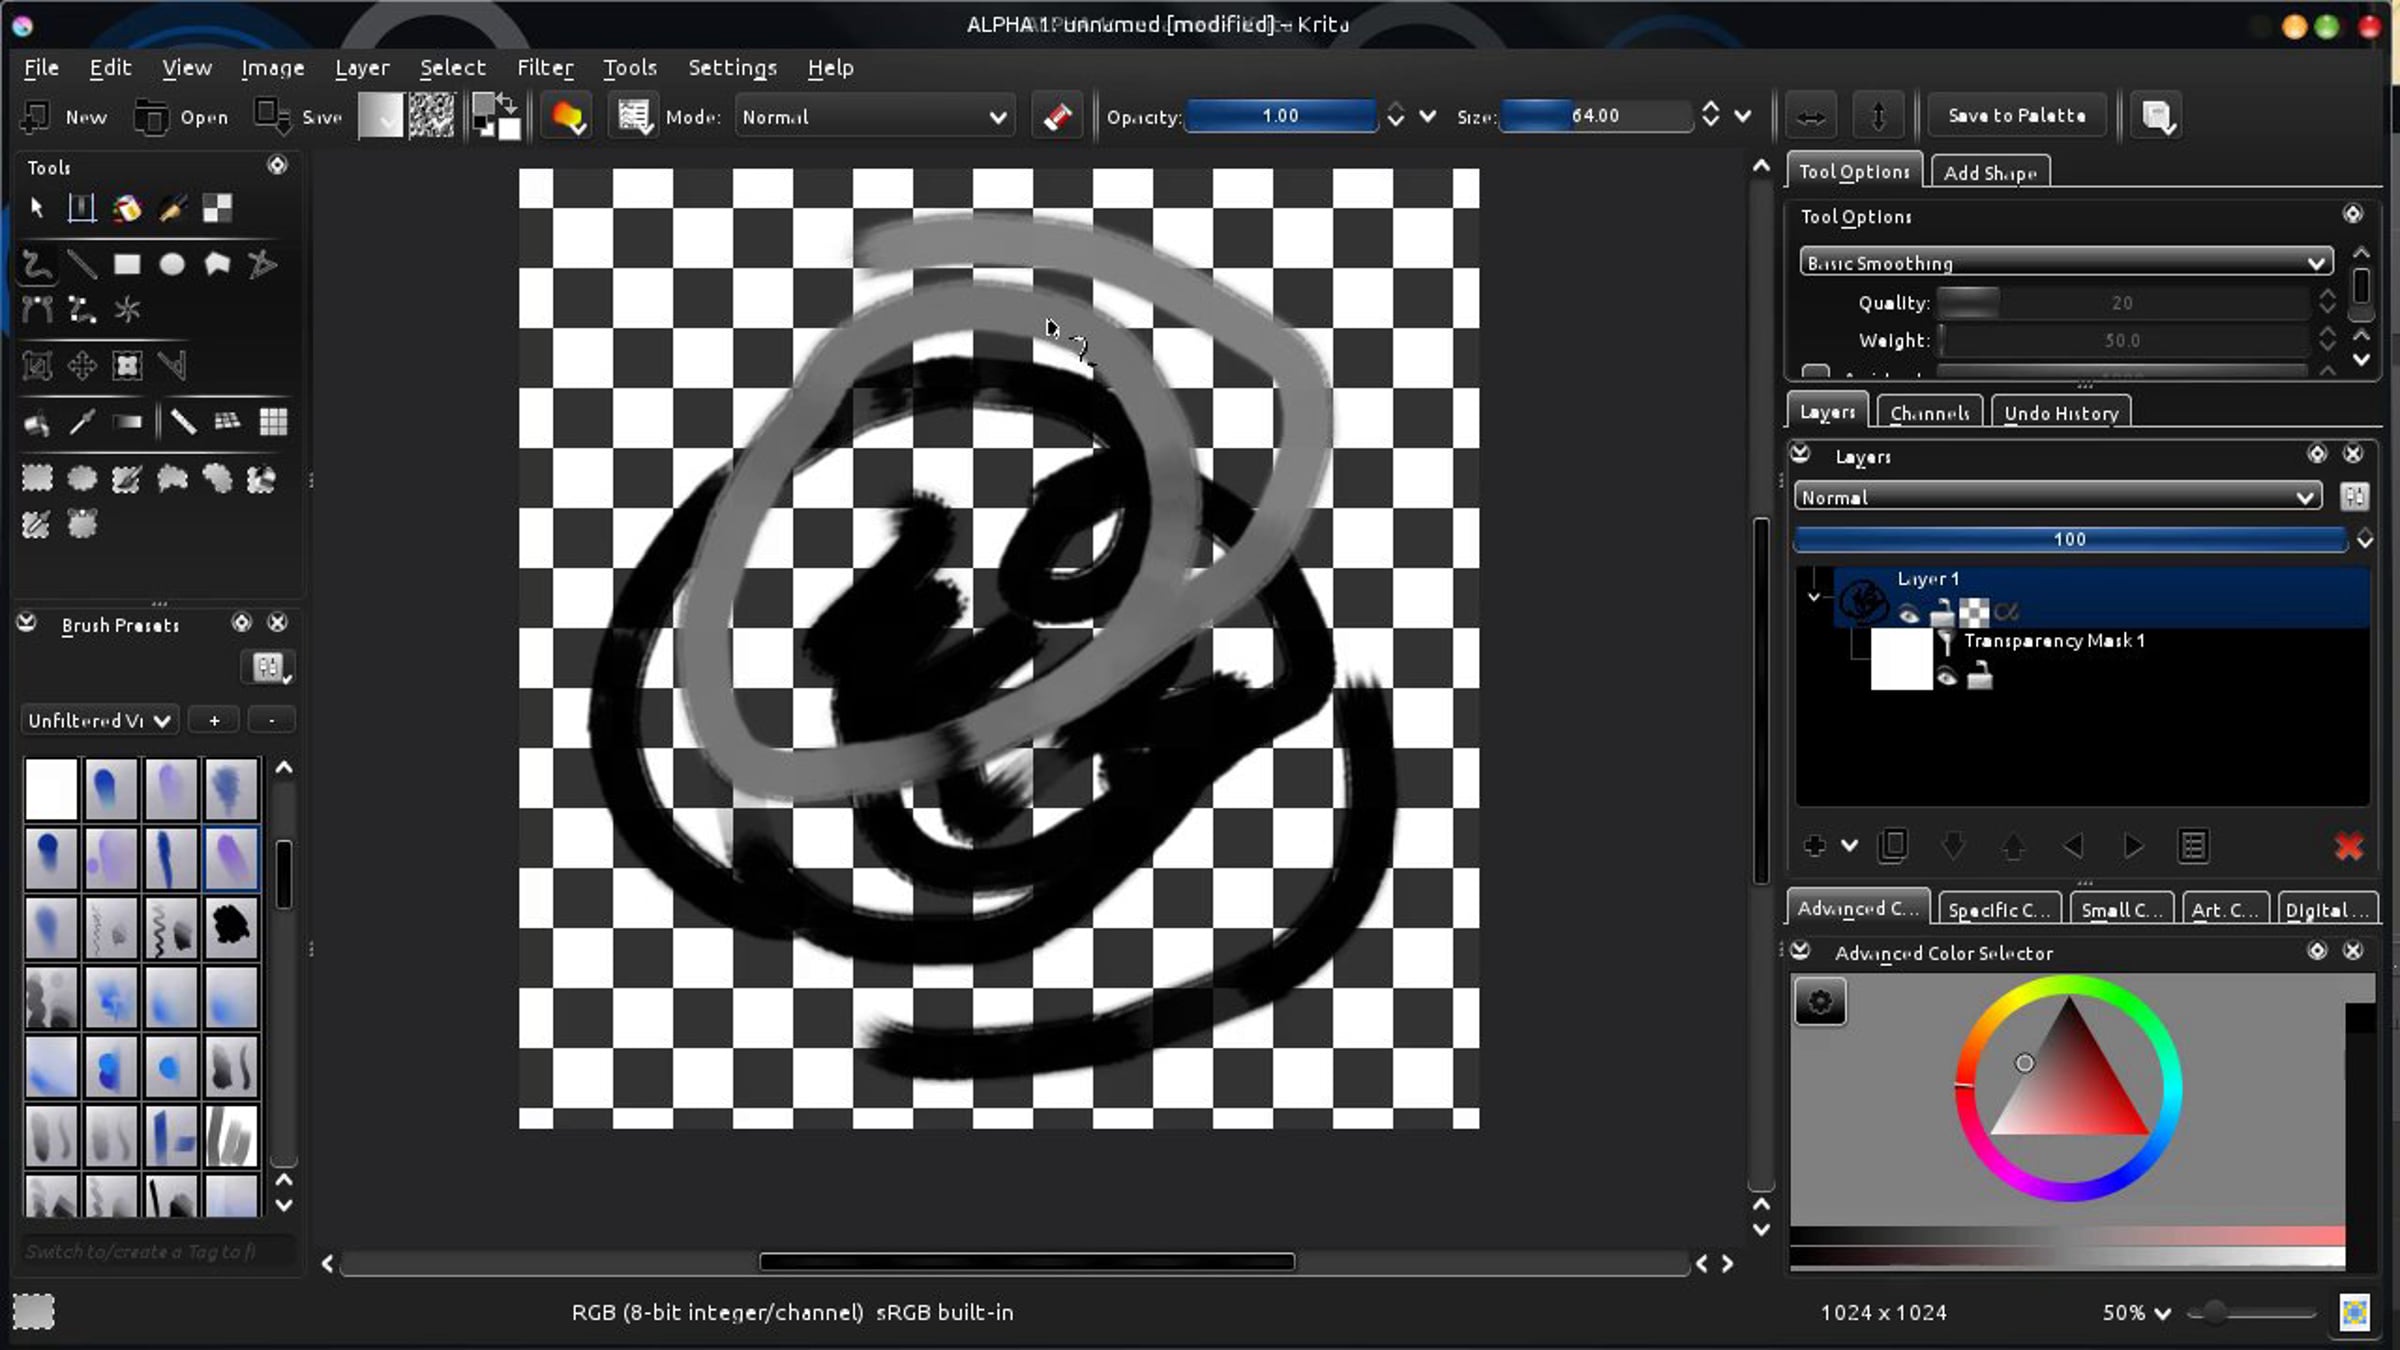2400x1350 pixels.
Task: Open the color selector settings gear
Action: [1820, 1001]
